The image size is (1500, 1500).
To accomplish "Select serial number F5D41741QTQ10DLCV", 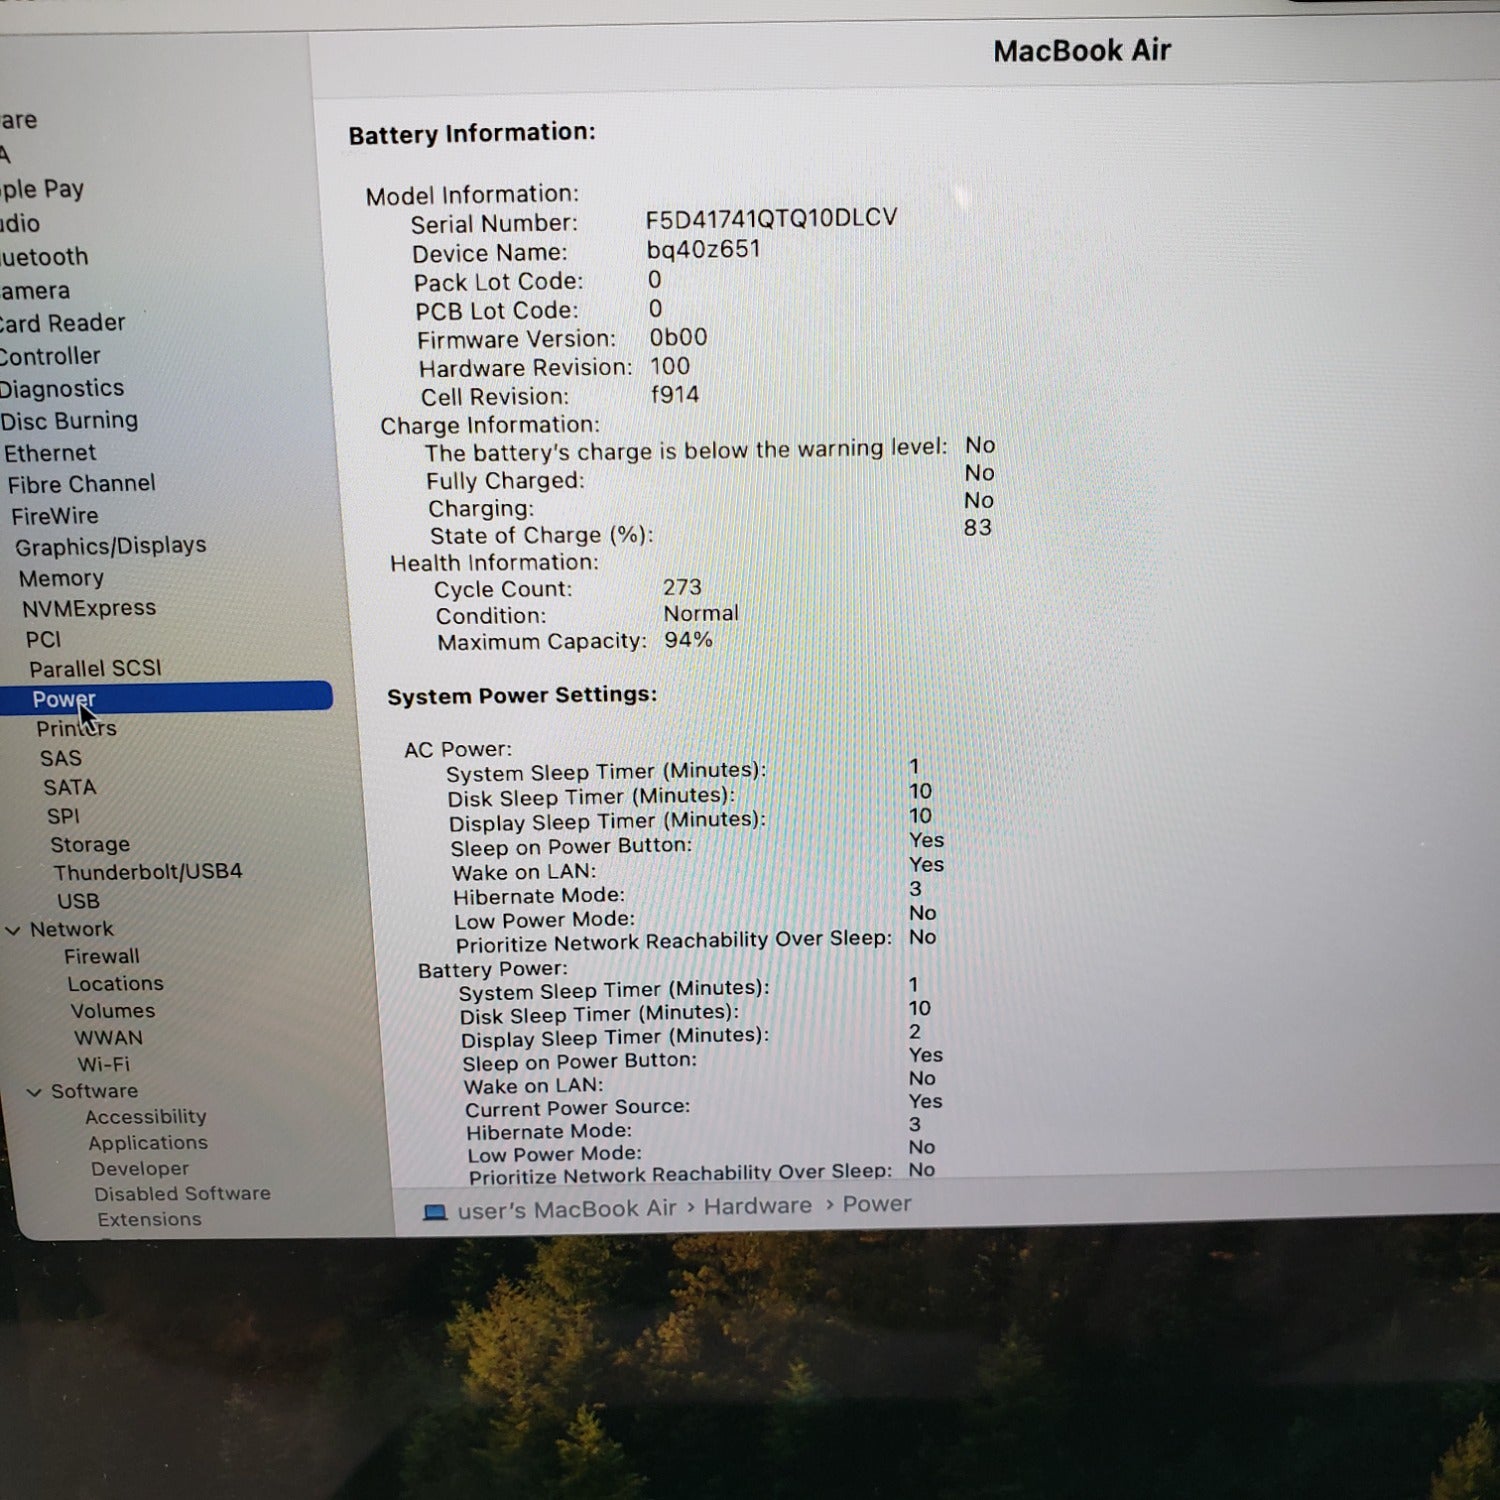I will [771, 218].
